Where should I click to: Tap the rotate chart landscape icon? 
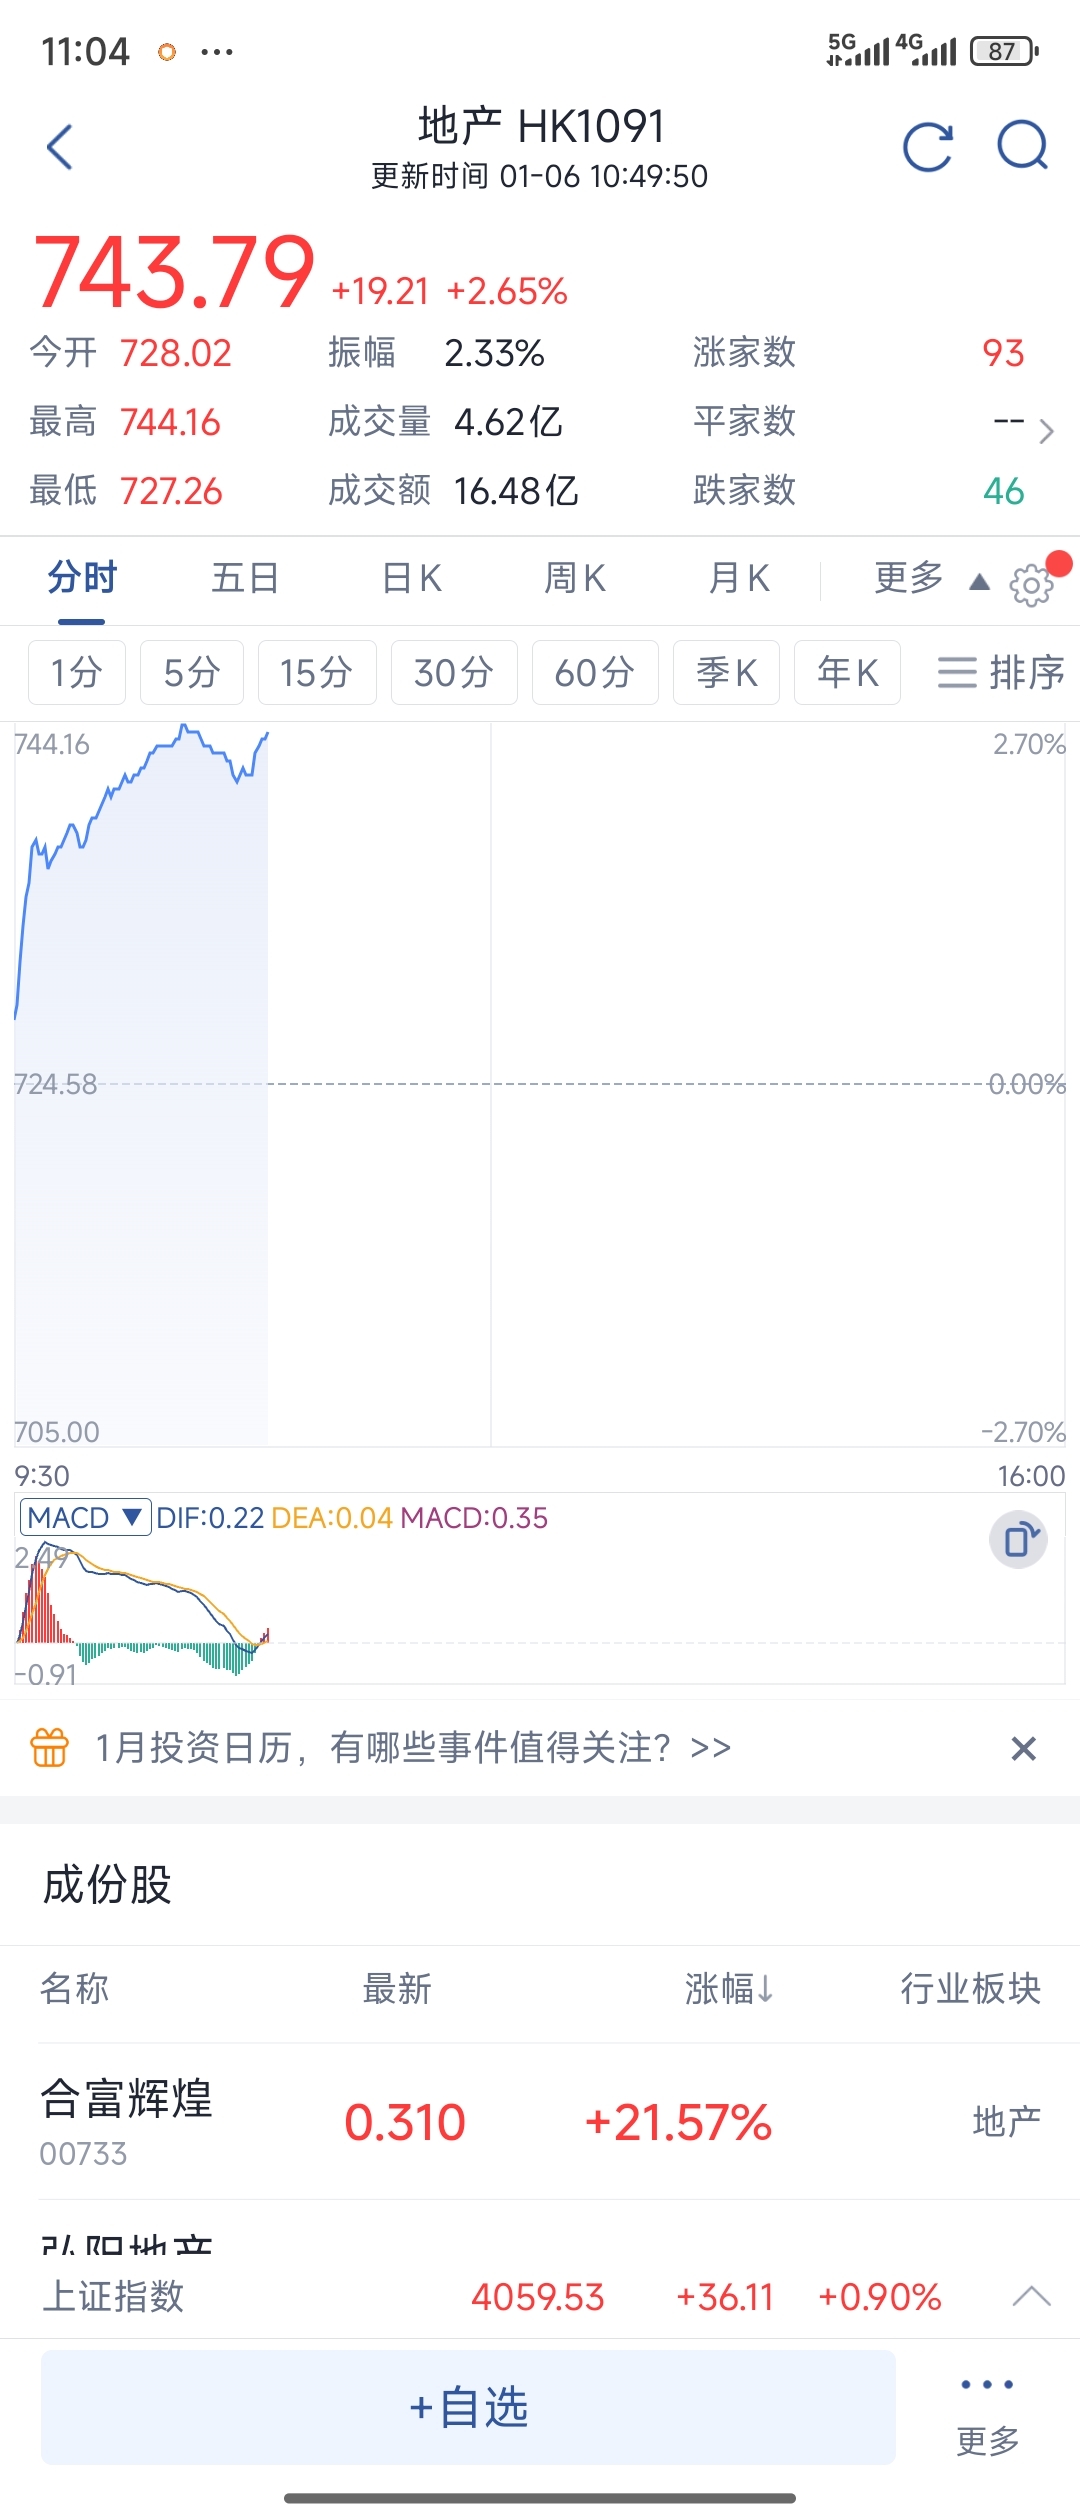tap(1018, 1540)
